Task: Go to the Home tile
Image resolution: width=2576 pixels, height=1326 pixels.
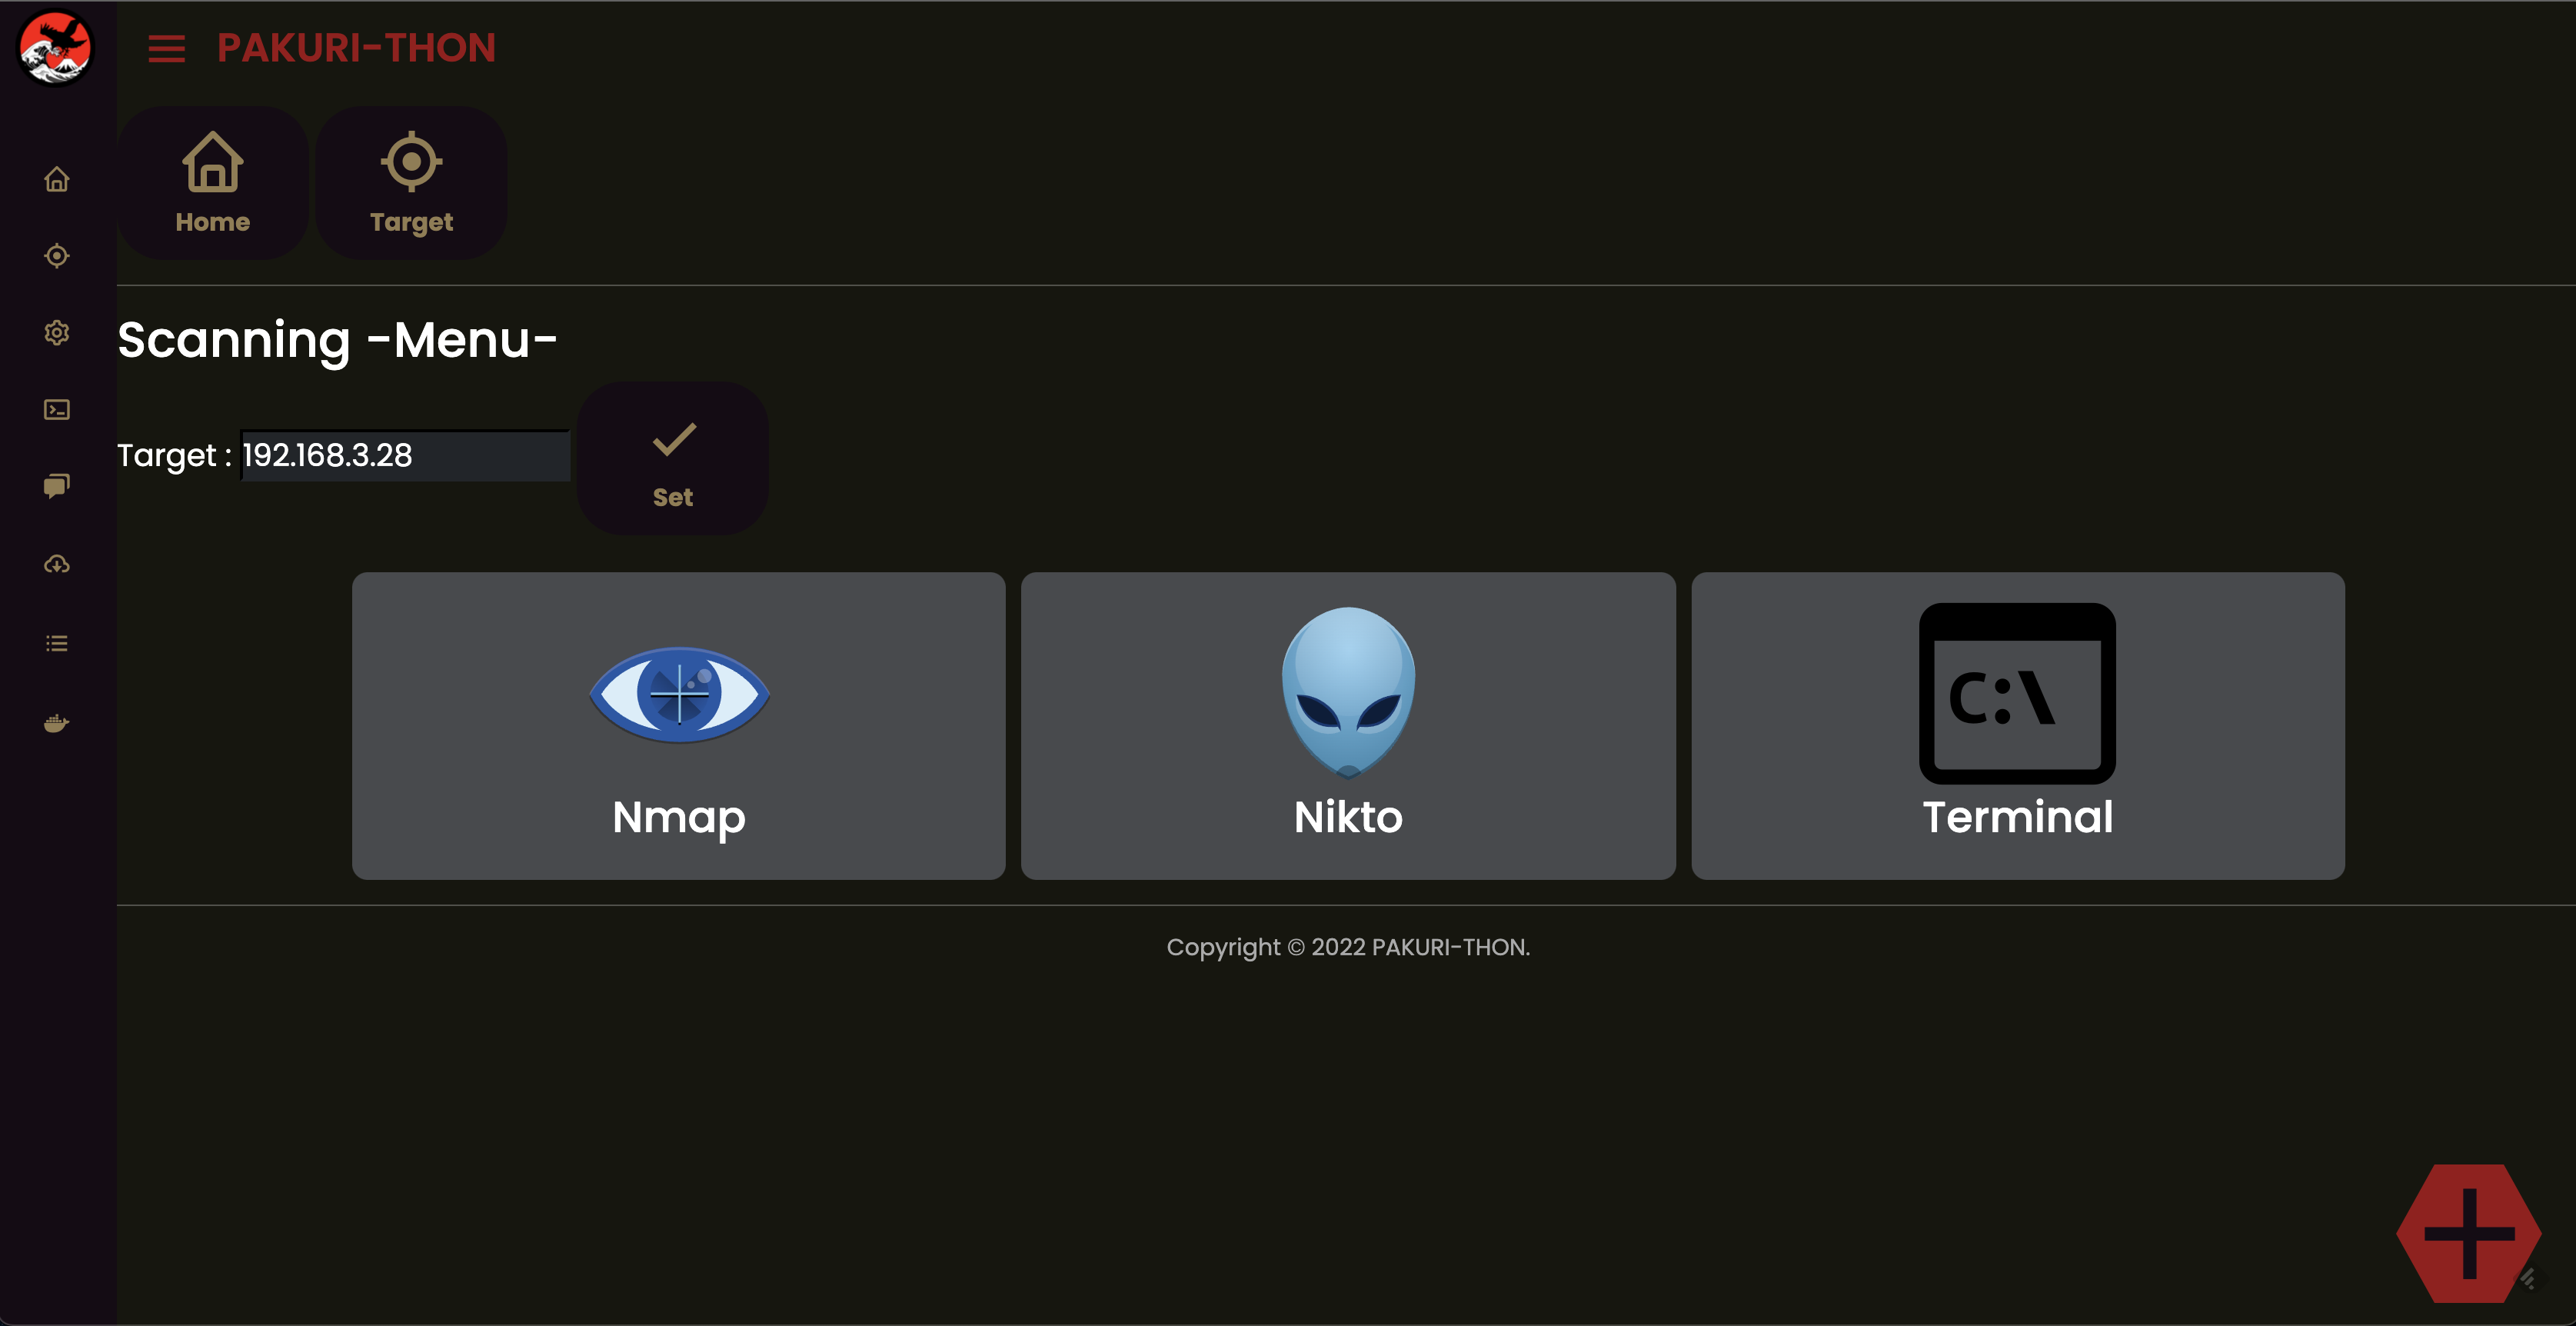Action: [213, 183]
